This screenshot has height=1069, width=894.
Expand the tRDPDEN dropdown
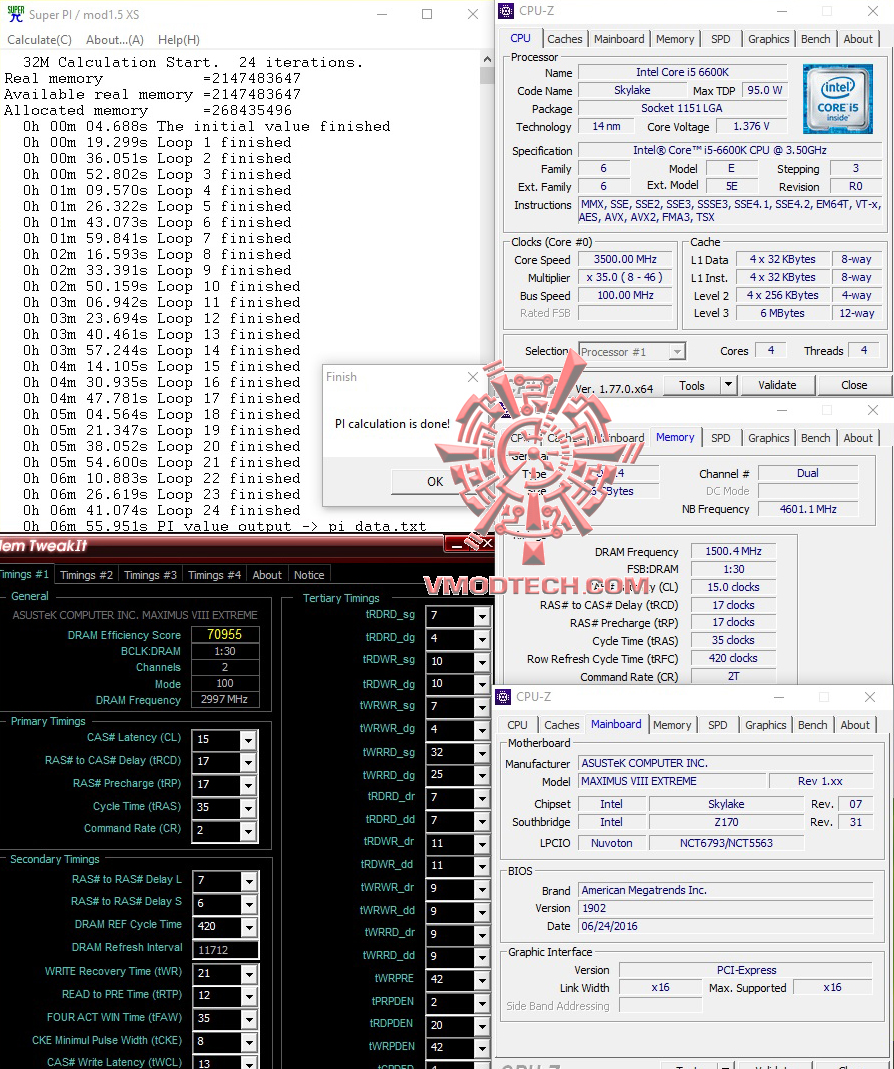click(482, 1025)
